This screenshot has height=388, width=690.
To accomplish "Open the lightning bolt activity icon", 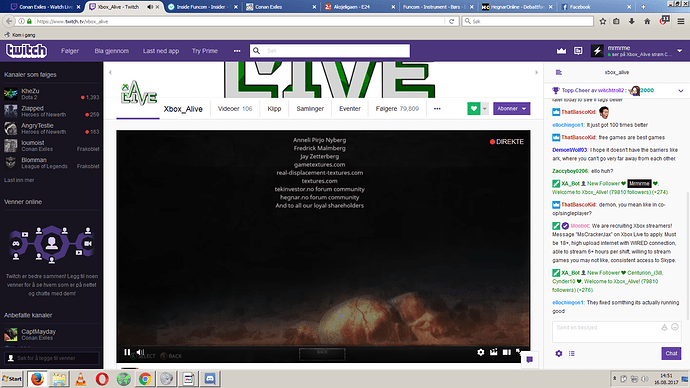I will (597, 51).
